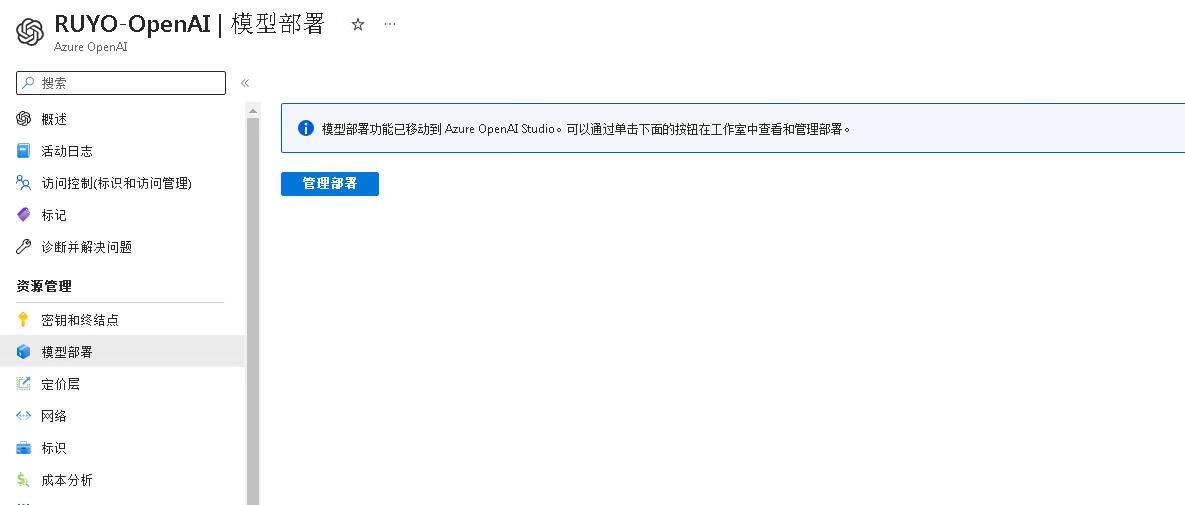Select 模型部署 in the sidebar
Image resolution: width=1185 pixels, height=505 pixels.
(122, 352)
